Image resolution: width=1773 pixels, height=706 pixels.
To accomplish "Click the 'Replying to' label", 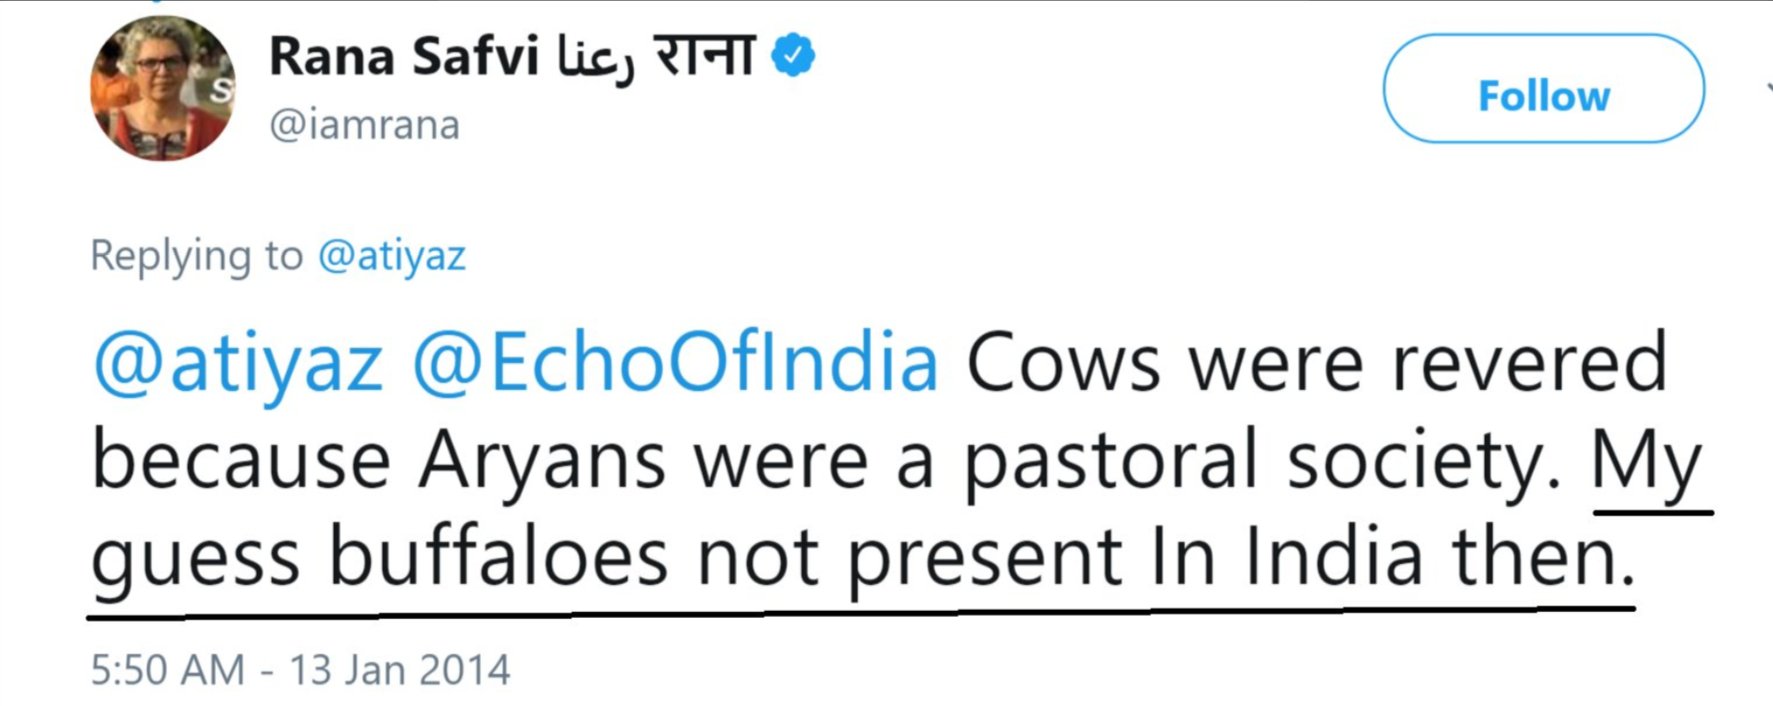I will (196, 256).
